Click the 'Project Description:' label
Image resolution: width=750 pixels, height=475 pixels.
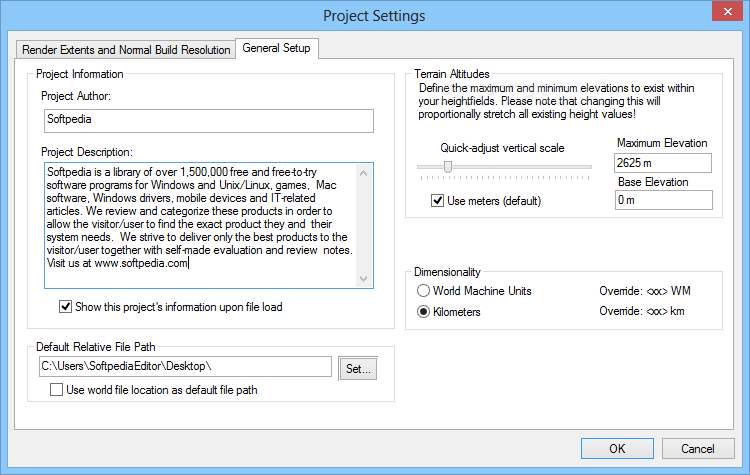tap(87, 152)
